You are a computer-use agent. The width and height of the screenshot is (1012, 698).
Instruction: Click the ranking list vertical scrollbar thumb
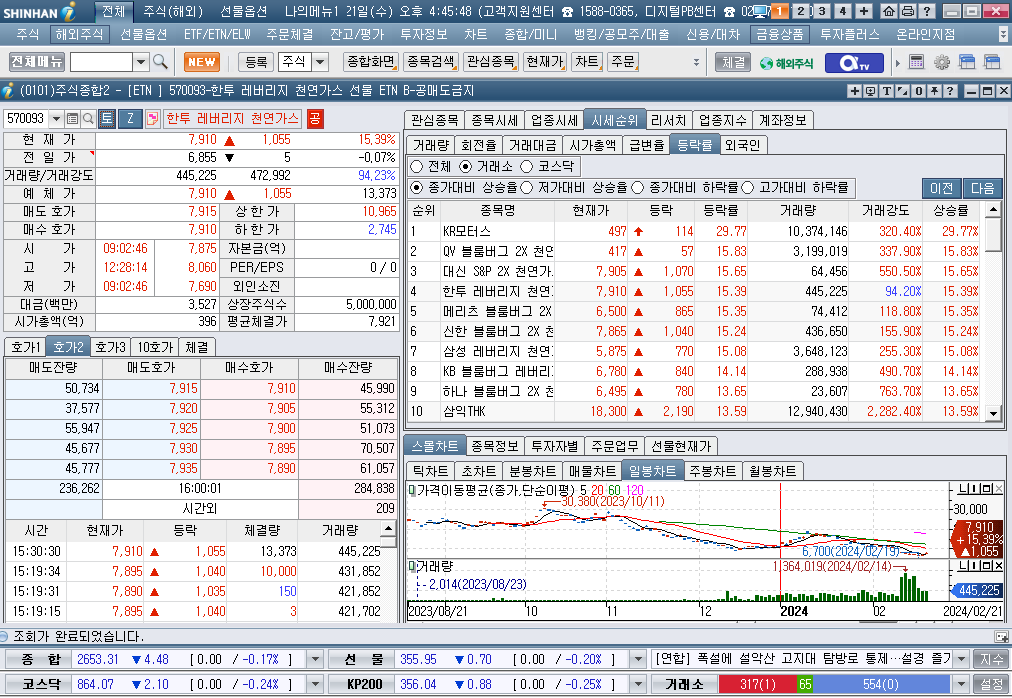993,233
